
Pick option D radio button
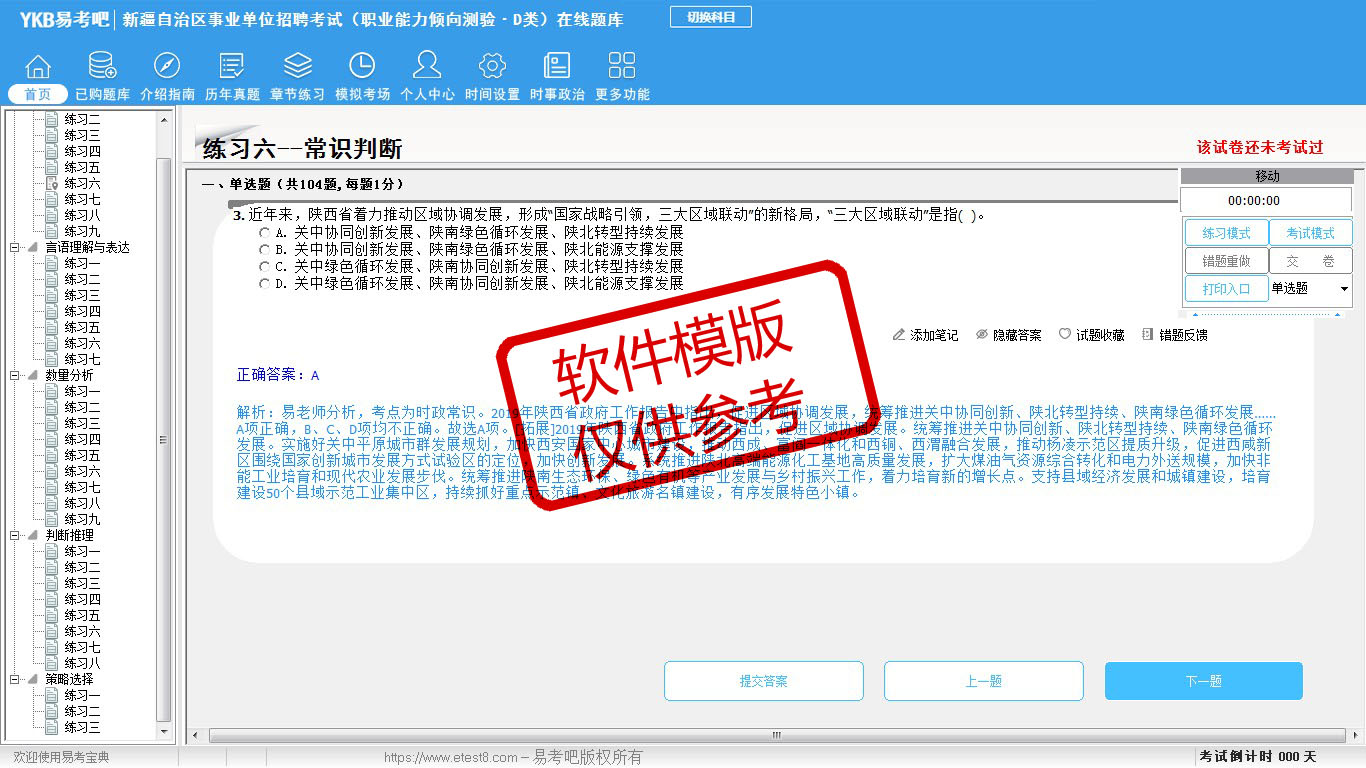pyautogui.click(x=264, y=284)
